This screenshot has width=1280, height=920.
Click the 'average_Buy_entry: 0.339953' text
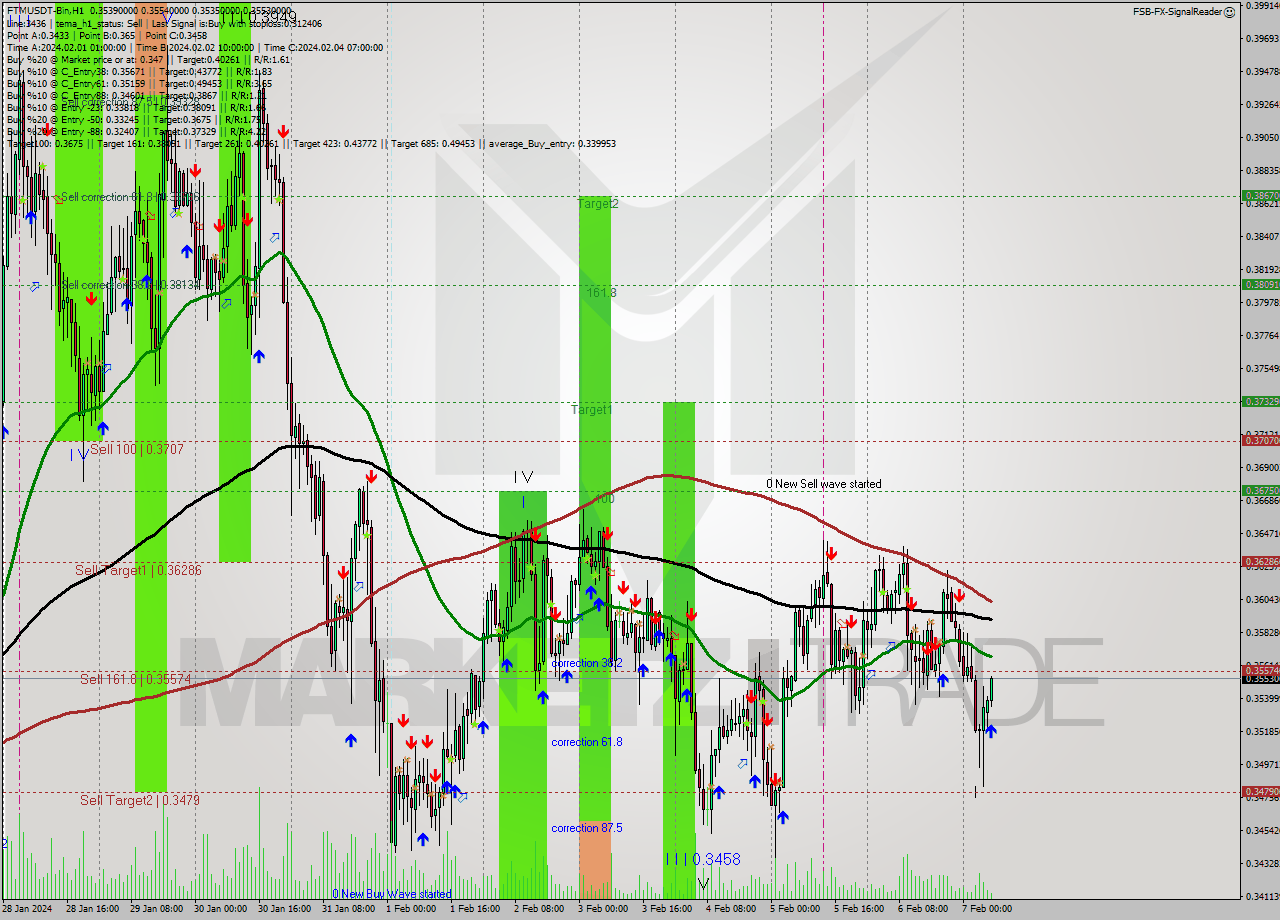(x=550, y=143)
